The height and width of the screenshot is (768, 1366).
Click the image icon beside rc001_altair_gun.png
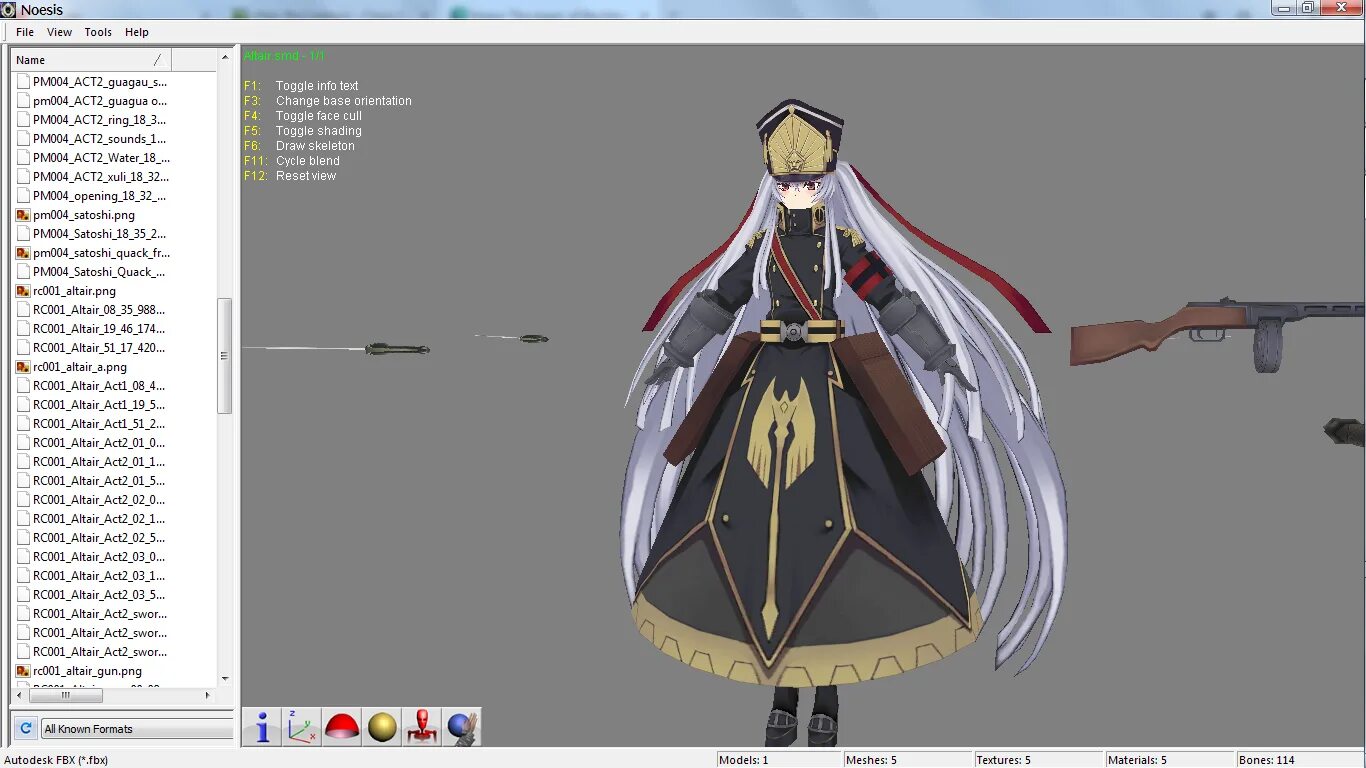point(23,671)
